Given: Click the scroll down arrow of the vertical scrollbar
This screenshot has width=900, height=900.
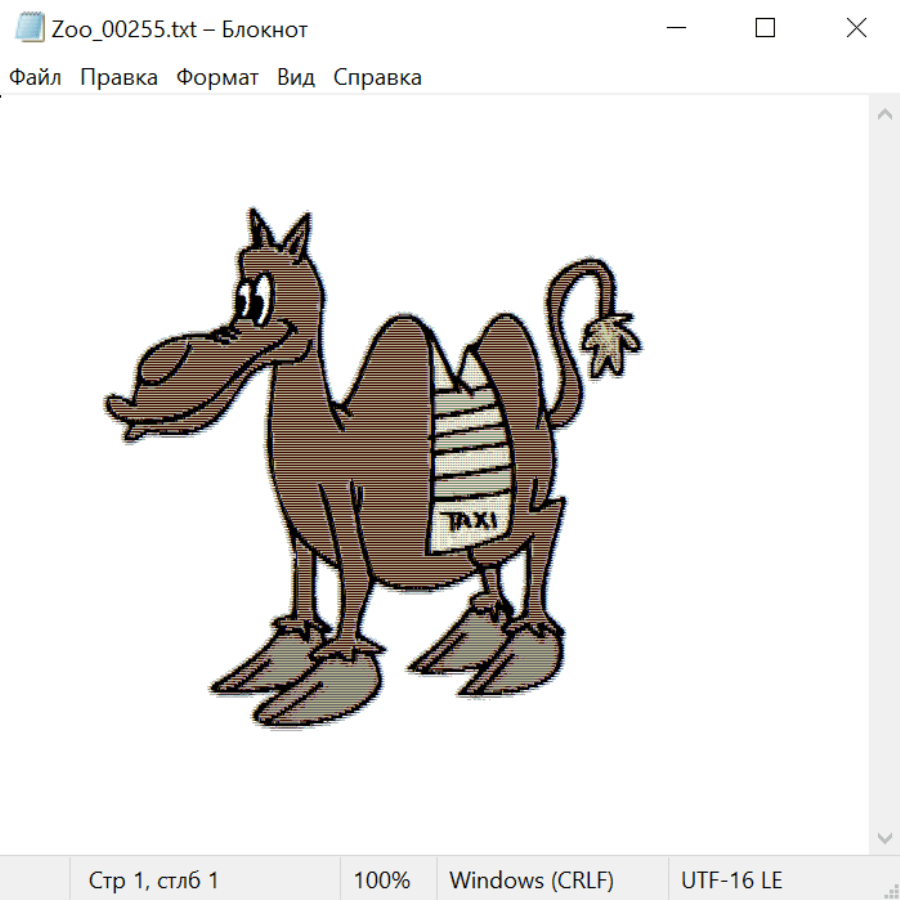Looking at the screenshot, I should 884,837.
